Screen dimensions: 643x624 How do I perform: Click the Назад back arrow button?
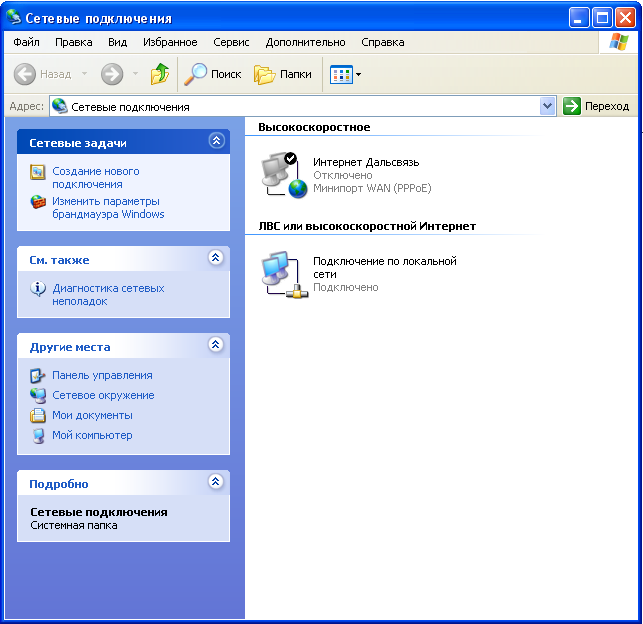pyautogui.click(x=43, y=74)
